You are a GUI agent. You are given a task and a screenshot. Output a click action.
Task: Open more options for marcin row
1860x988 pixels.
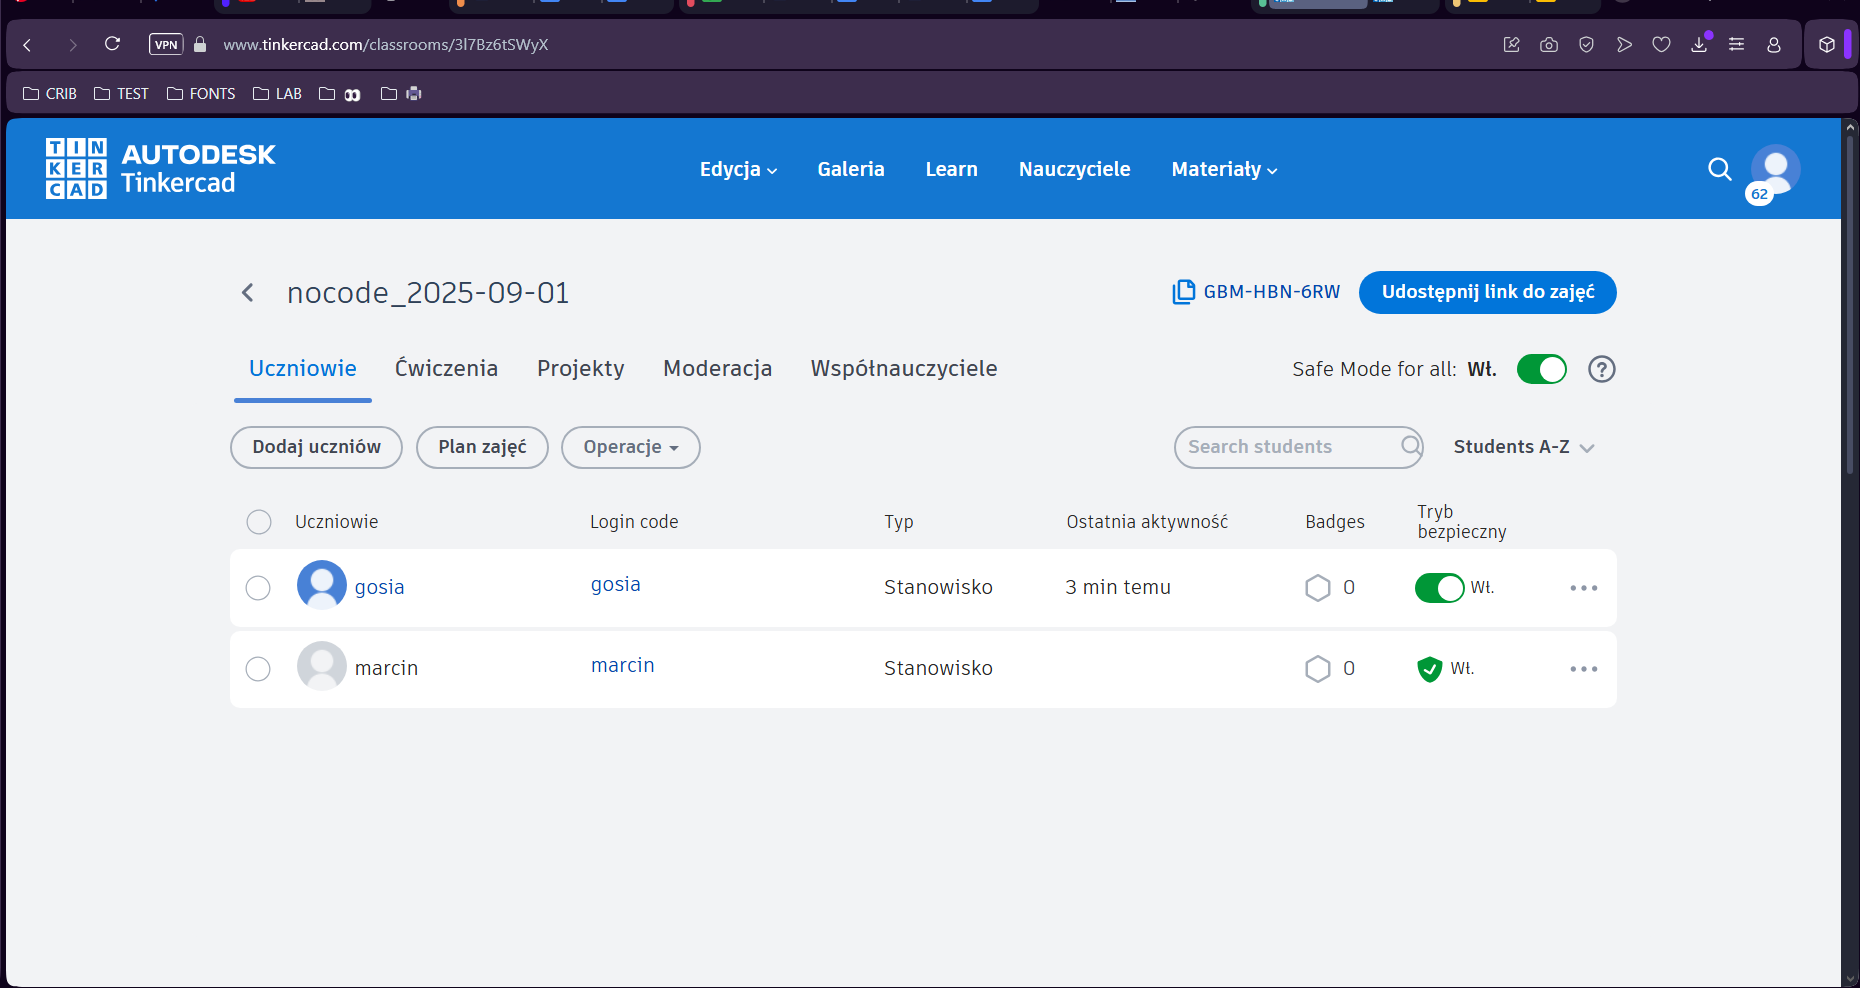coord(1583,669)
